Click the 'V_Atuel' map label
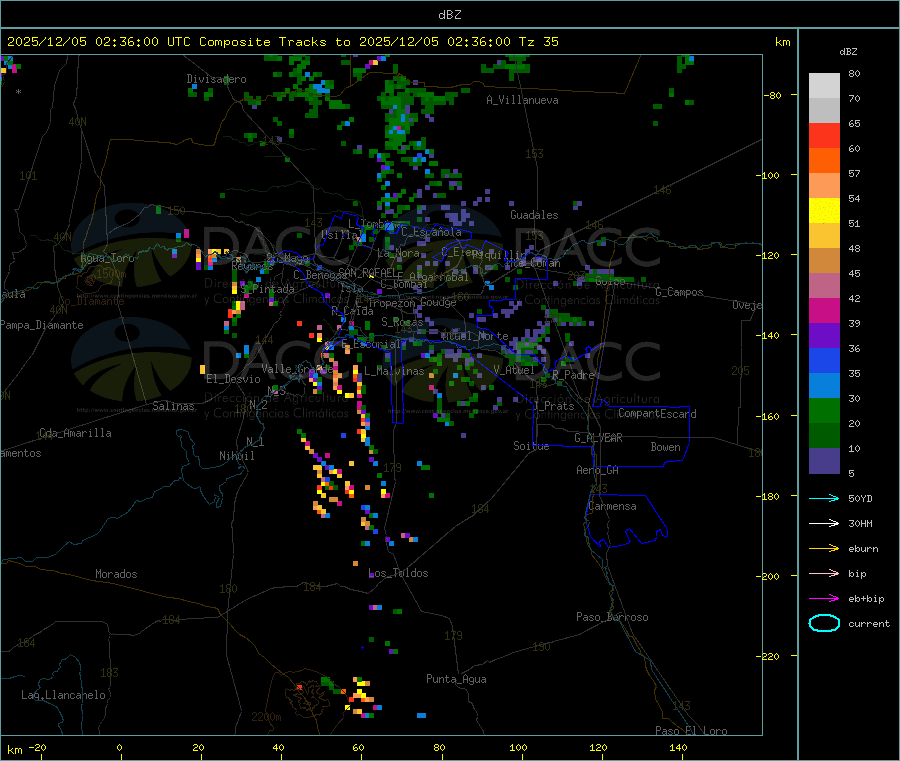The width and height of the screenshot is (900, 761). tap(514, 370)
